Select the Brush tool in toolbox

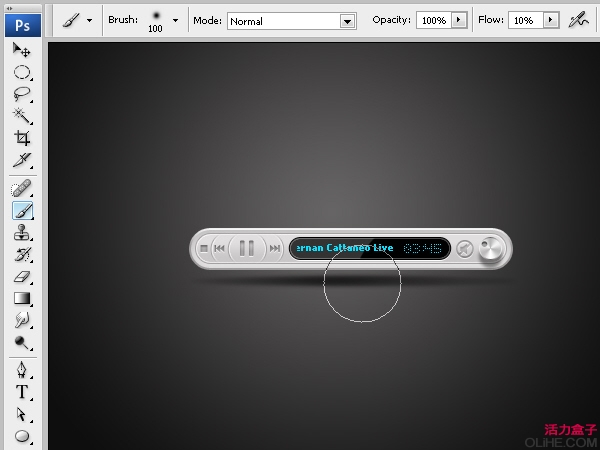[x=22, y=210]
